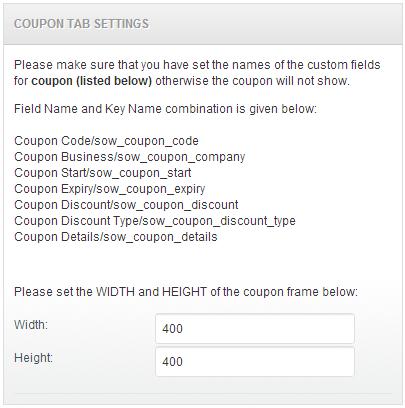Viewport: 405px width, 408px height.
Task: Click the Coupon Discount/sow_coupon_discount line
Action: pos(126,205)
